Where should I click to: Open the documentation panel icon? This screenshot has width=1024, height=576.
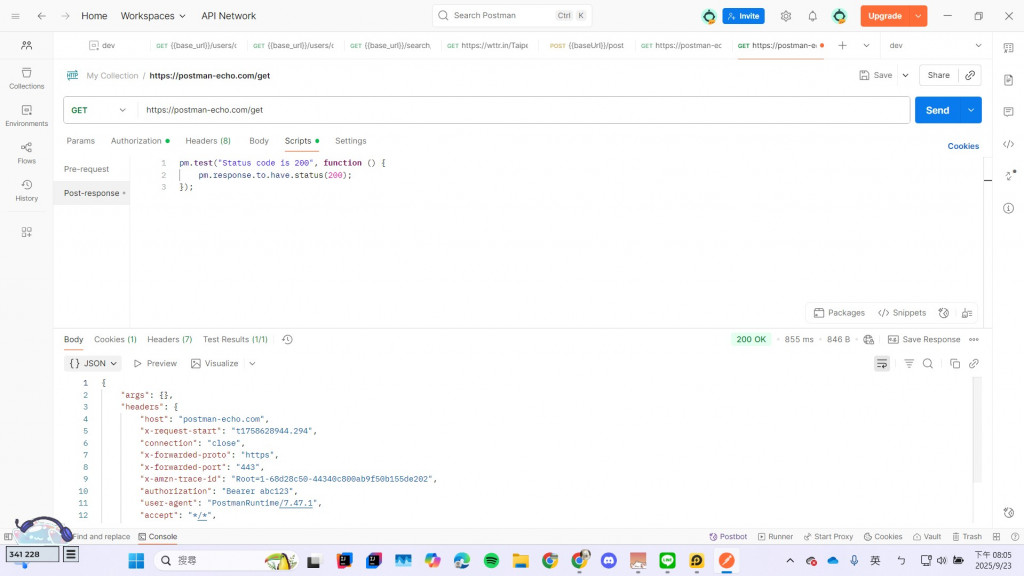point(1008,80)
